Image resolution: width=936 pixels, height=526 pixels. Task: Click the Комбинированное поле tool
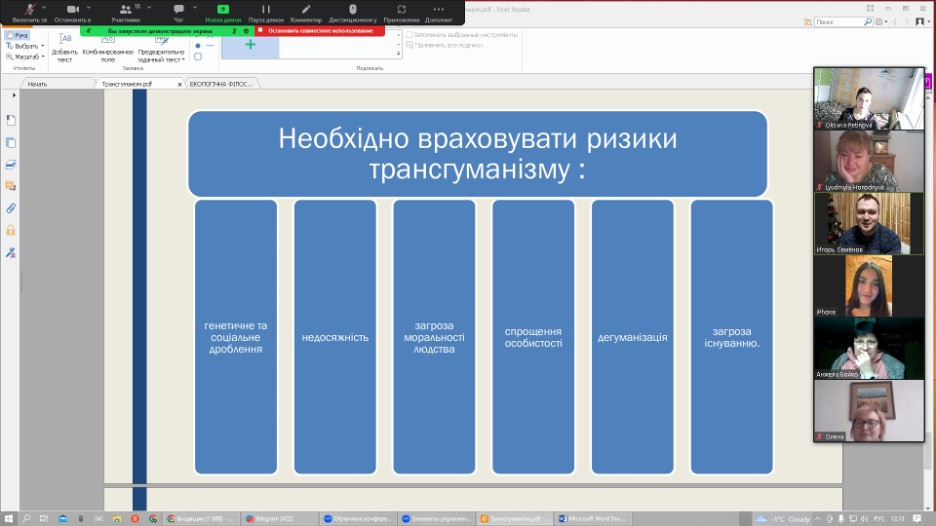(x=108, y=48)
